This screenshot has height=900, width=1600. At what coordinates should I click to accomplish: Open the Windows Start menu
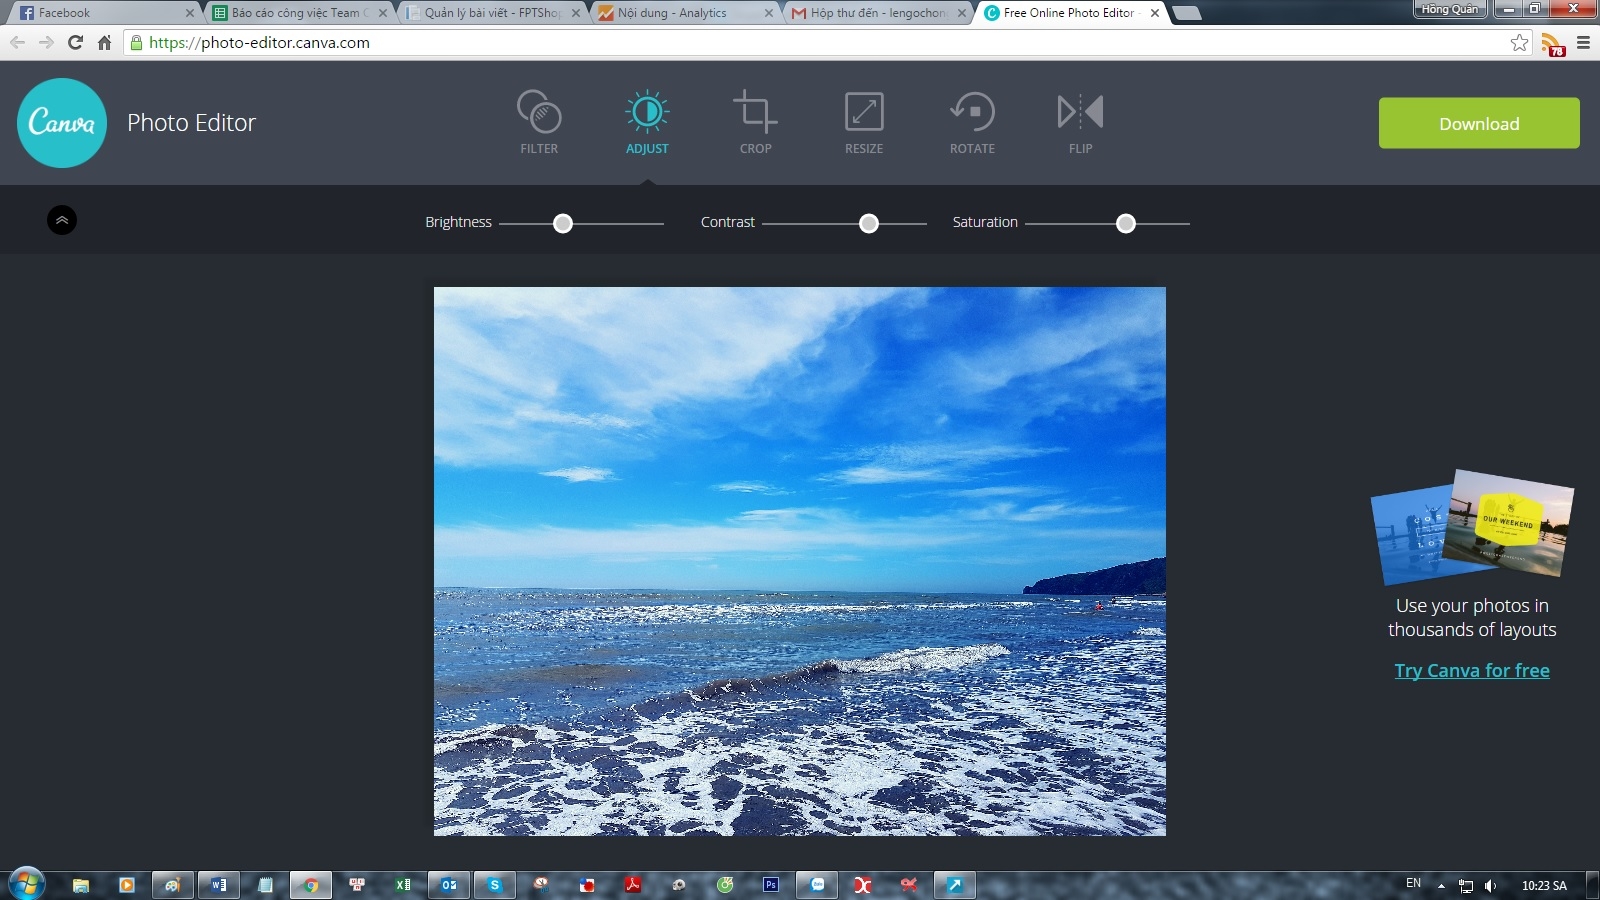click(27, 884)
